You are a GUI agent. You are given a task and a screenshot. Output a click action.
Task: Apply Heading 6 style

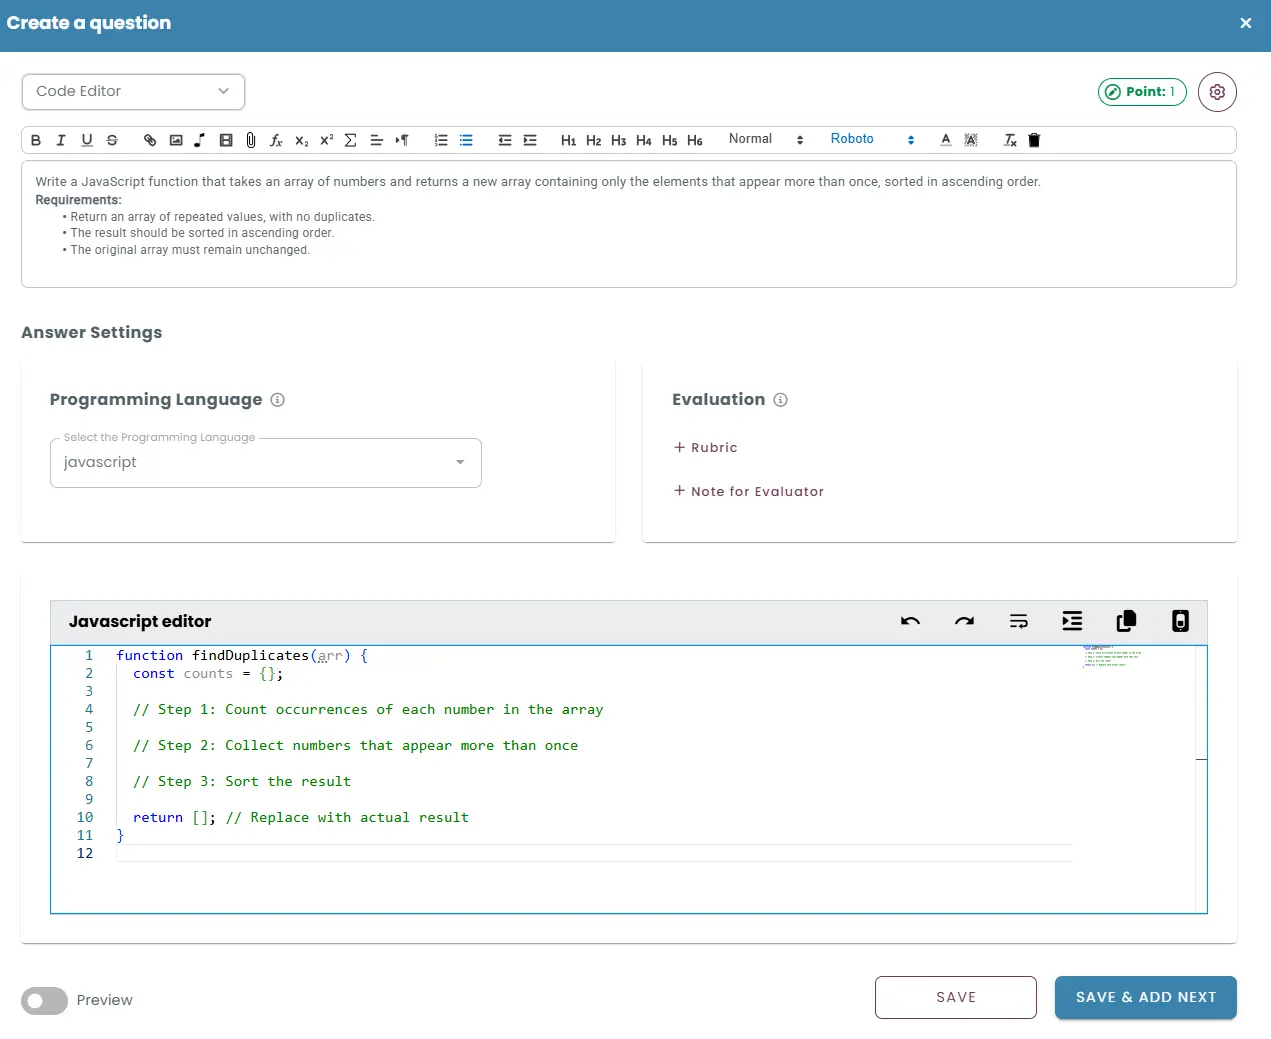695,140
